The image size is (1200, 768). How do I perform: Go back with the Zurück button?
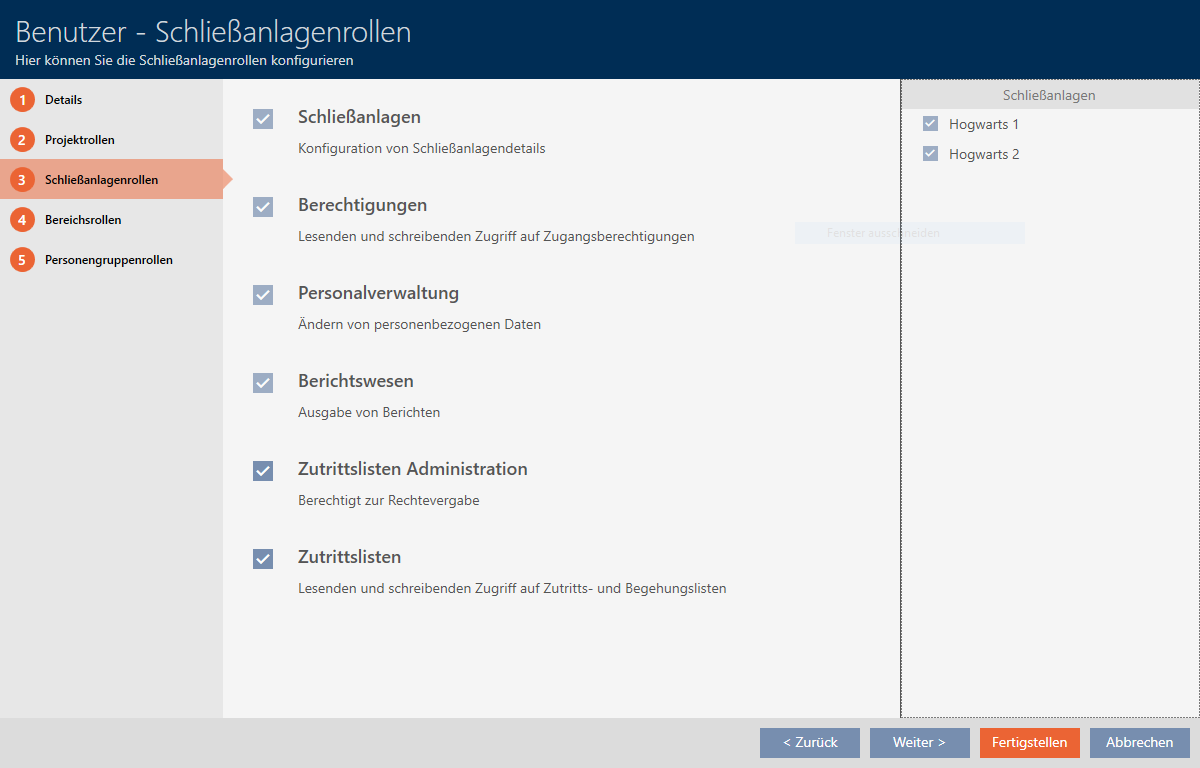809,743
